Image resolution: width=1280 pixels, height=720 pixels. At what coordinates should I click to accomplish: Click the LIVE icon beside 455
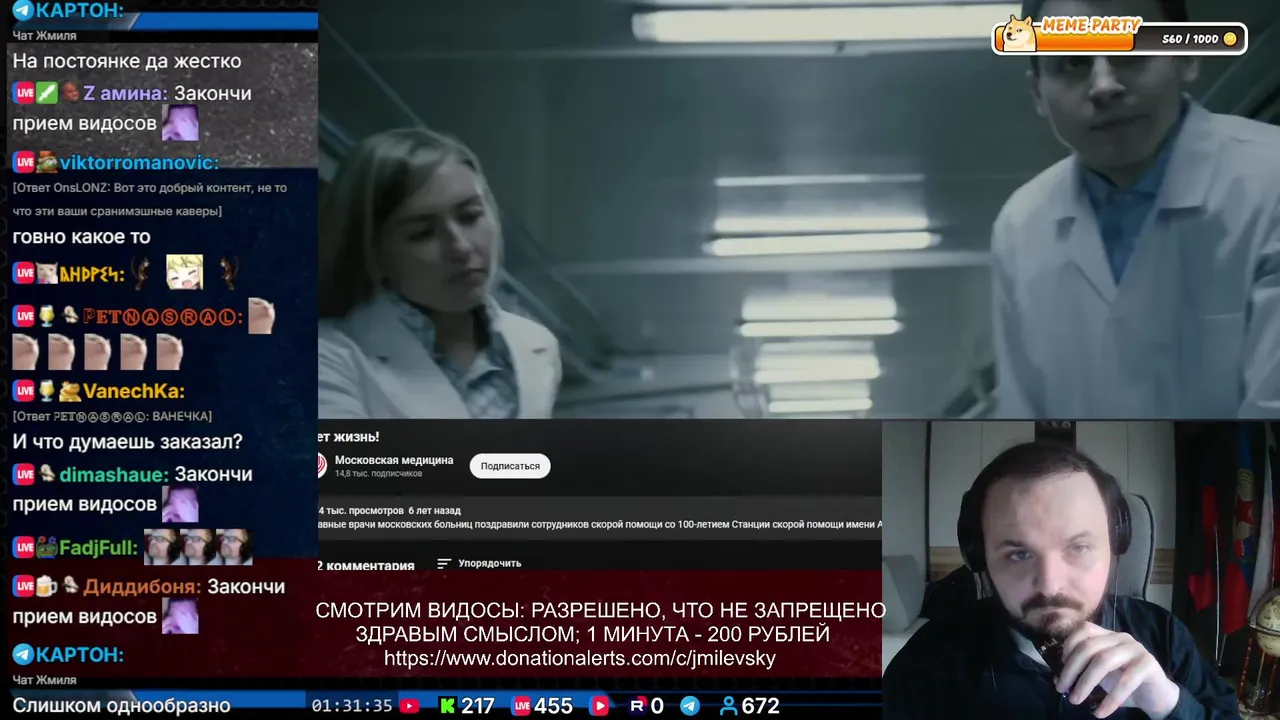tap(521, 706)
